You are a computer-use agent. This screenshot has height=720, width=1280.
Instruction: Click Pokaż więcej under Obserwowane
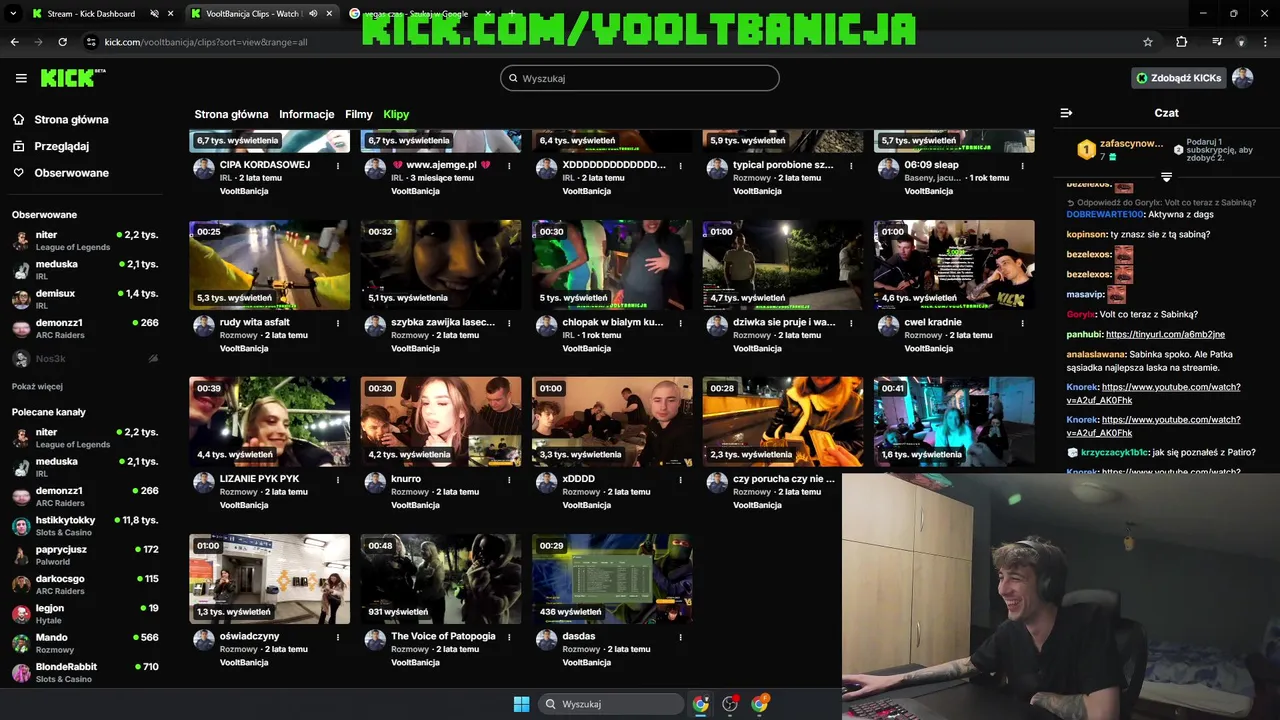pos(37,386)
